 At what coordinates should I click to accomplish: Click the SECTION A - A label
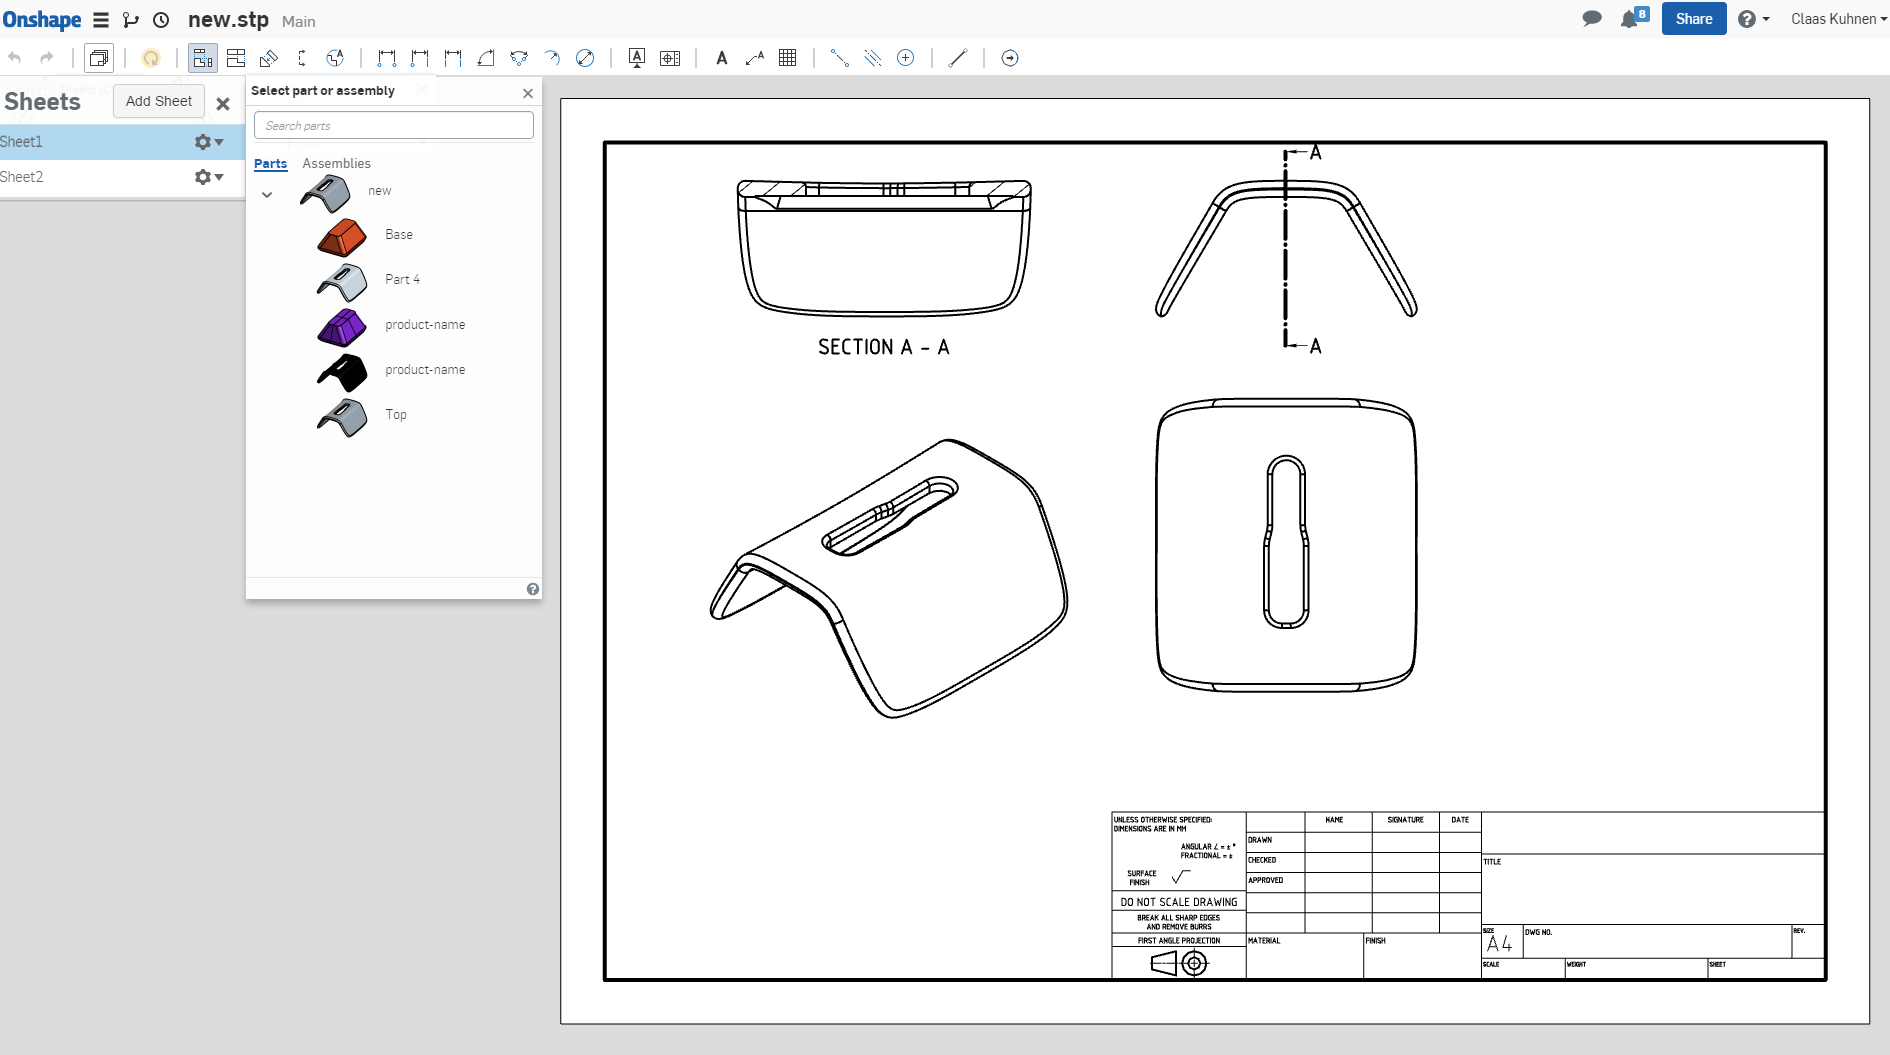tap(884, 347)
